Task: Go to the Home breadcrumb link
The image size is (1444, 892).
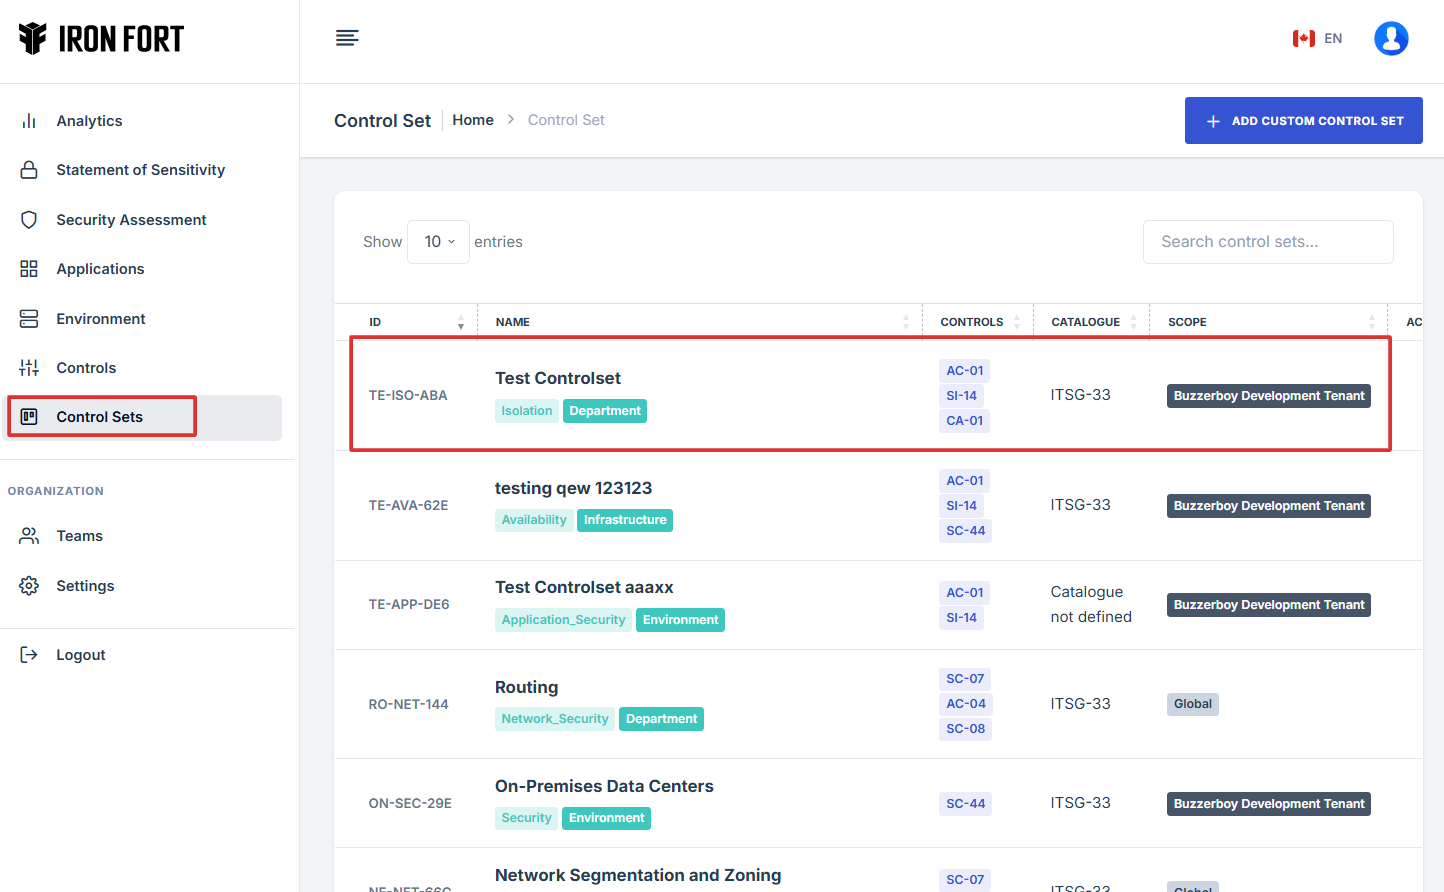Action: coord(472,120)
